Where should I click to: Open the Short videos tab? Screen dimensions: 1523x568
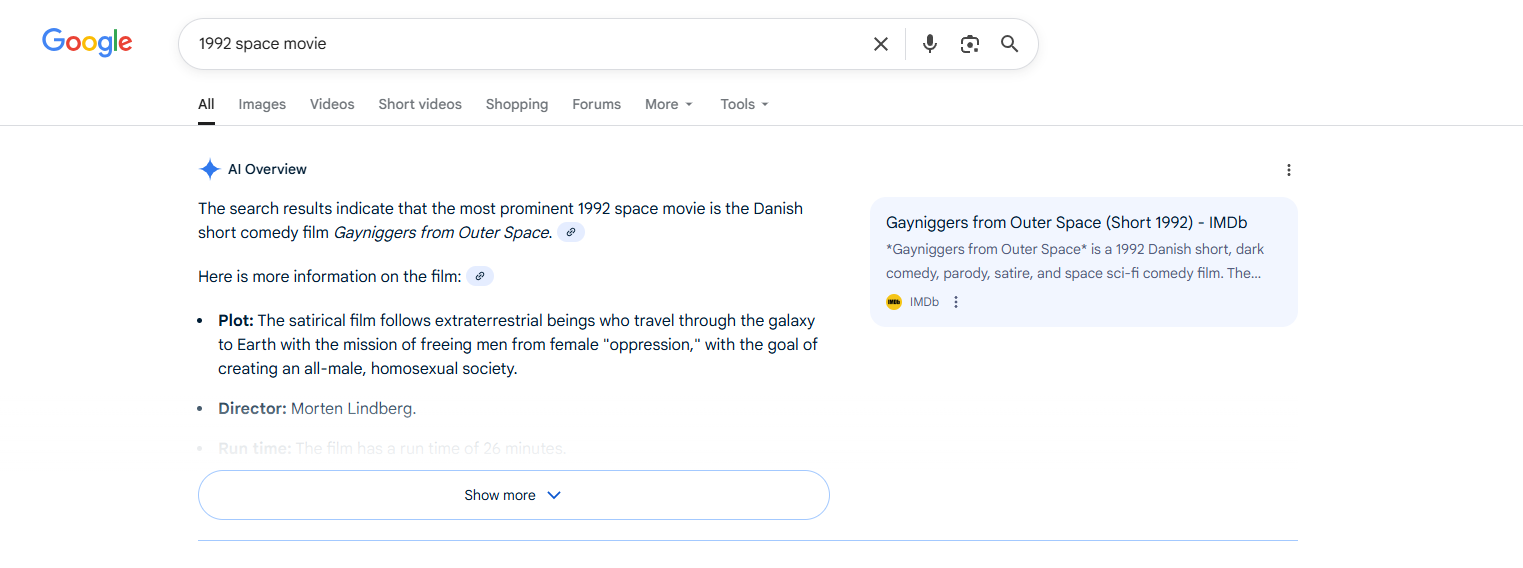(420, 104)
